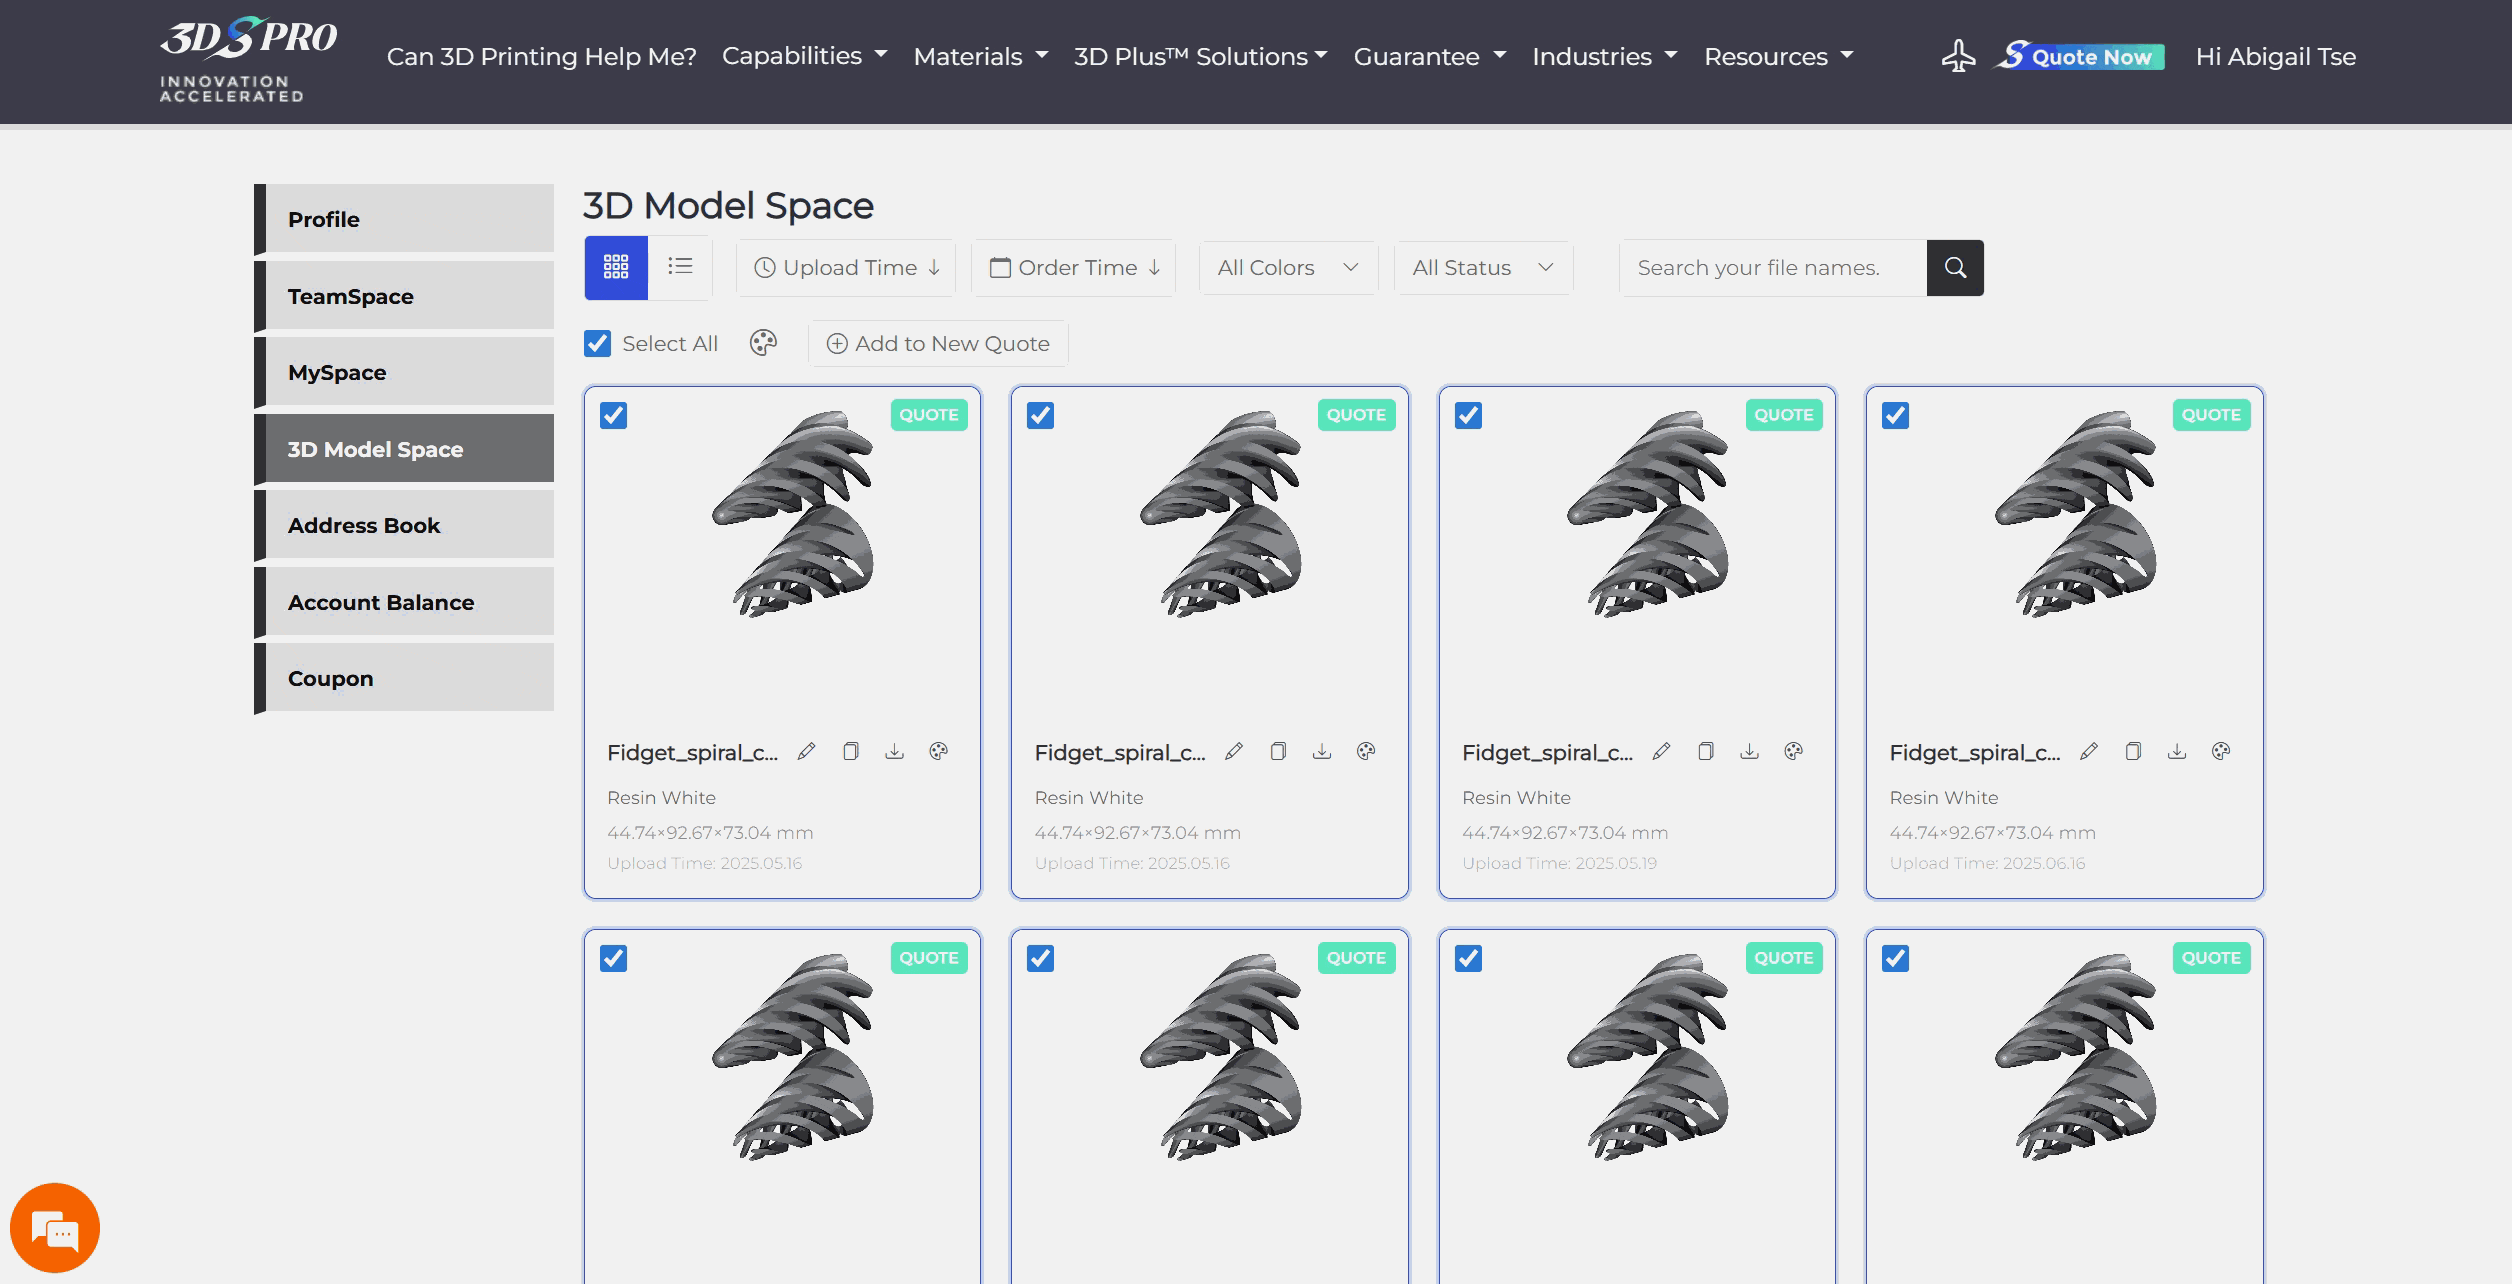This screenshot has width=2512, height=1284.
Task: Select the grid view layout icon
Action: tap(616, 267)
